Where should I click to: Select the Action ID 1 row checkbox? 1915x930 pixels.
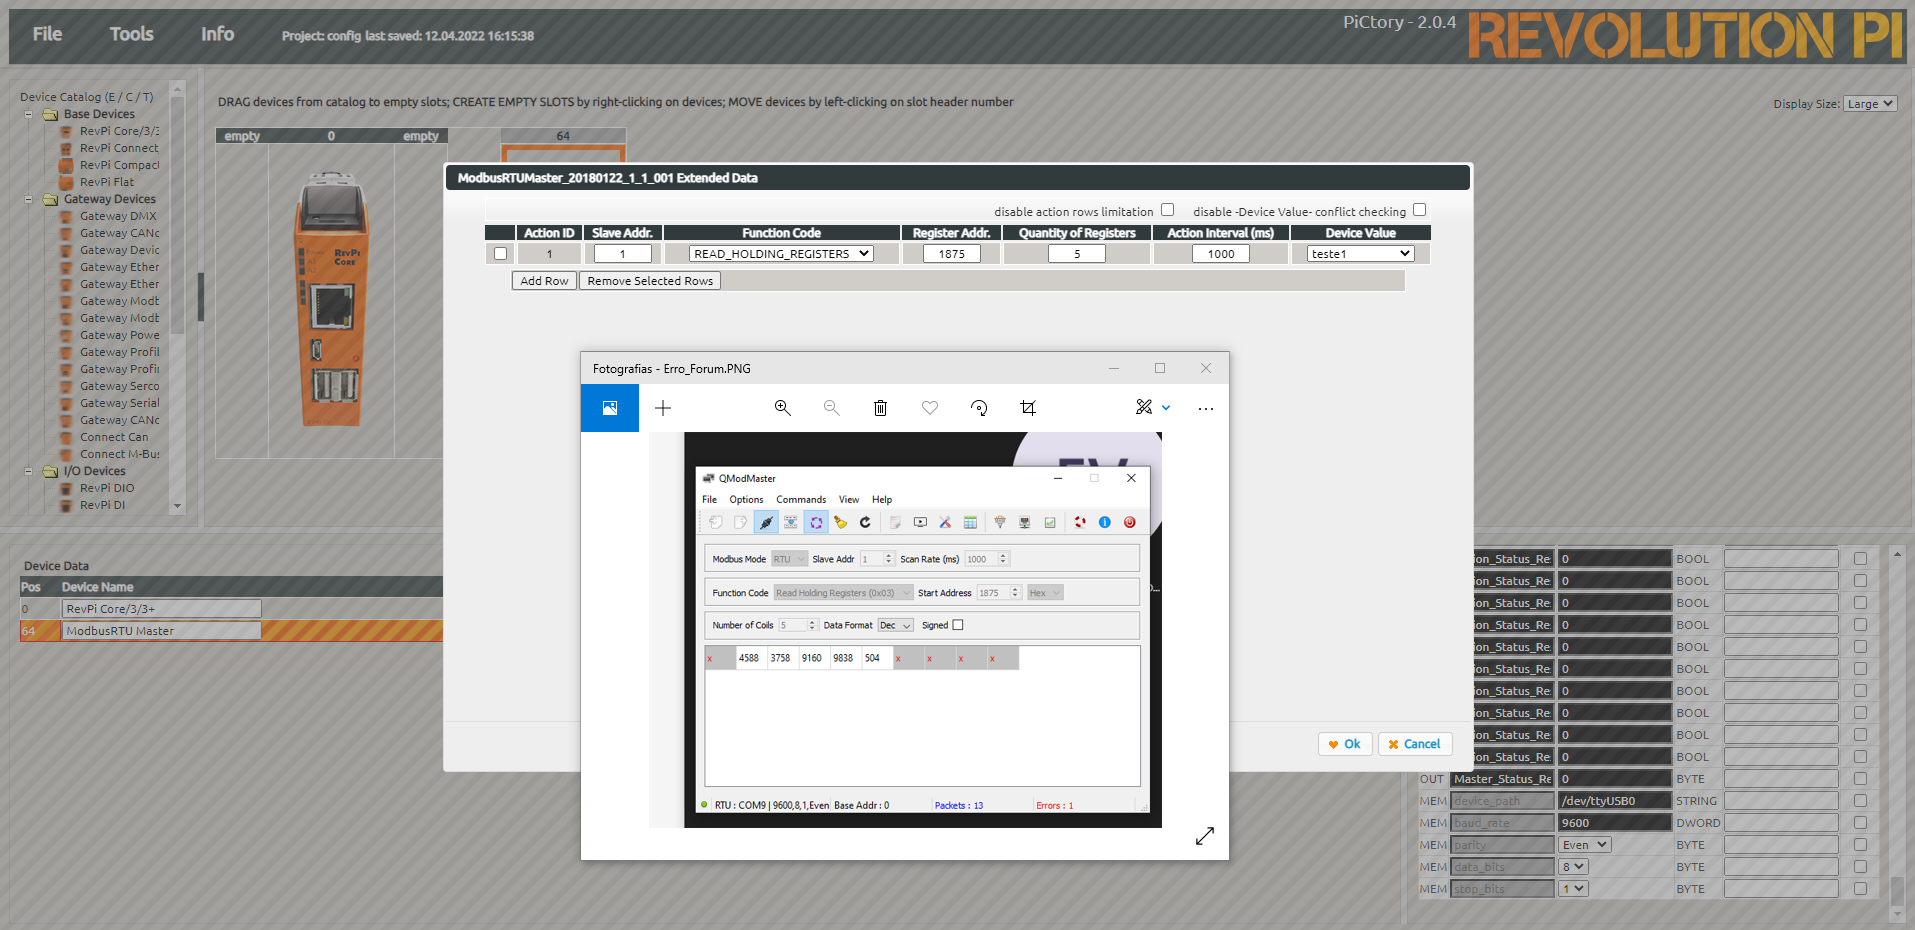[500, 254]
